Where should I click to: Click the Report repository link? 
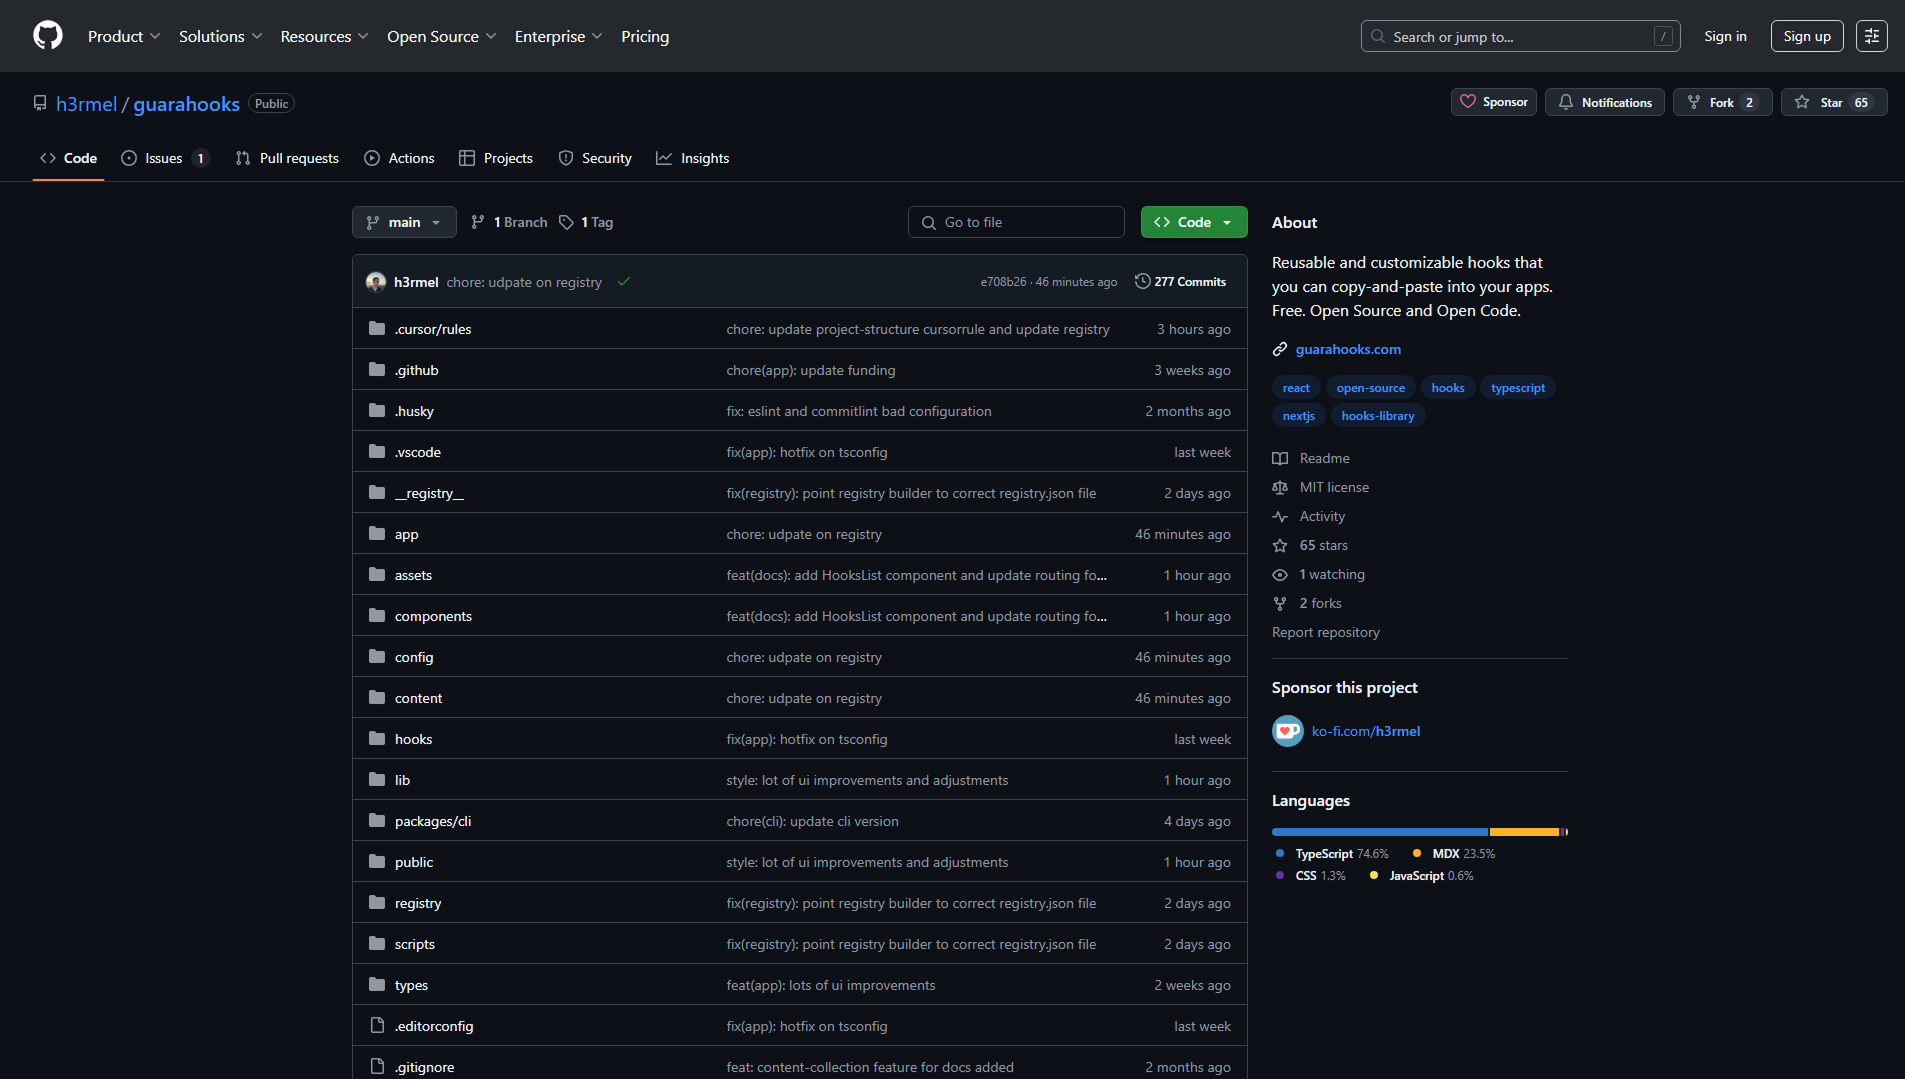[x=1325, y=632]
